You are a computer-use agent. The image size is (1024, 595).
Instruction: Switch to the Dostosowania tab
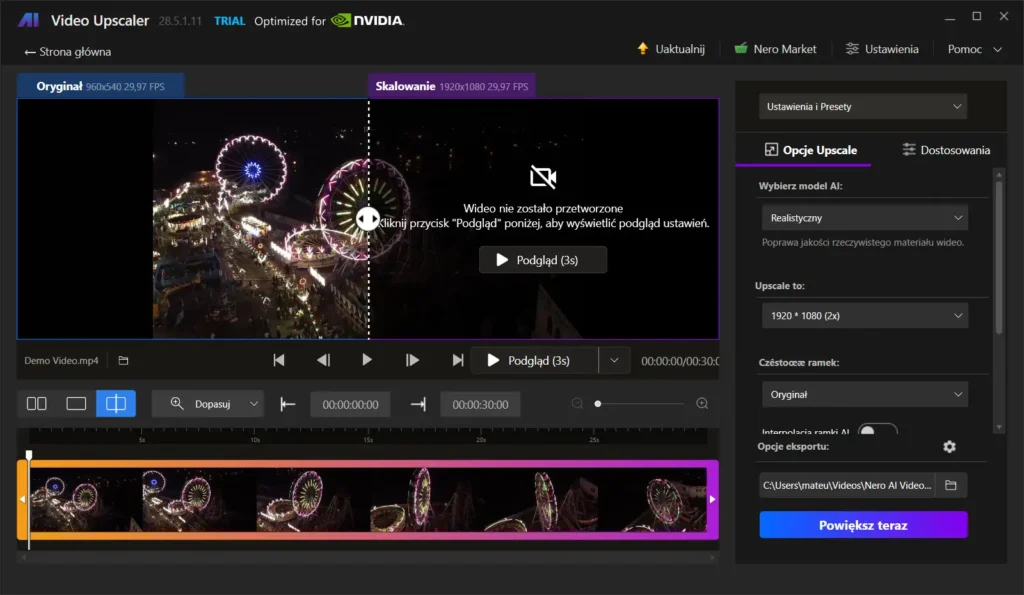click(x=946, y=150)
